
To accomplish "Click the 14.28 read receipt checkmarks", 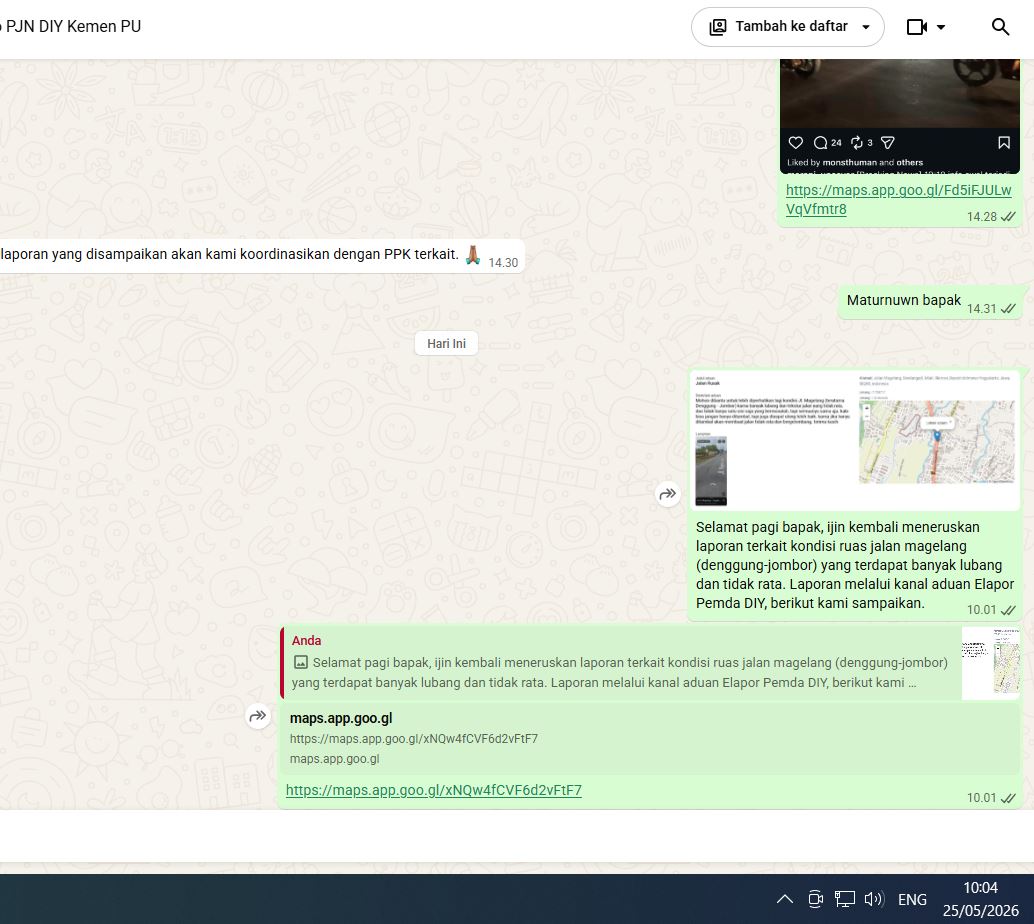I will click(1008, 217).
